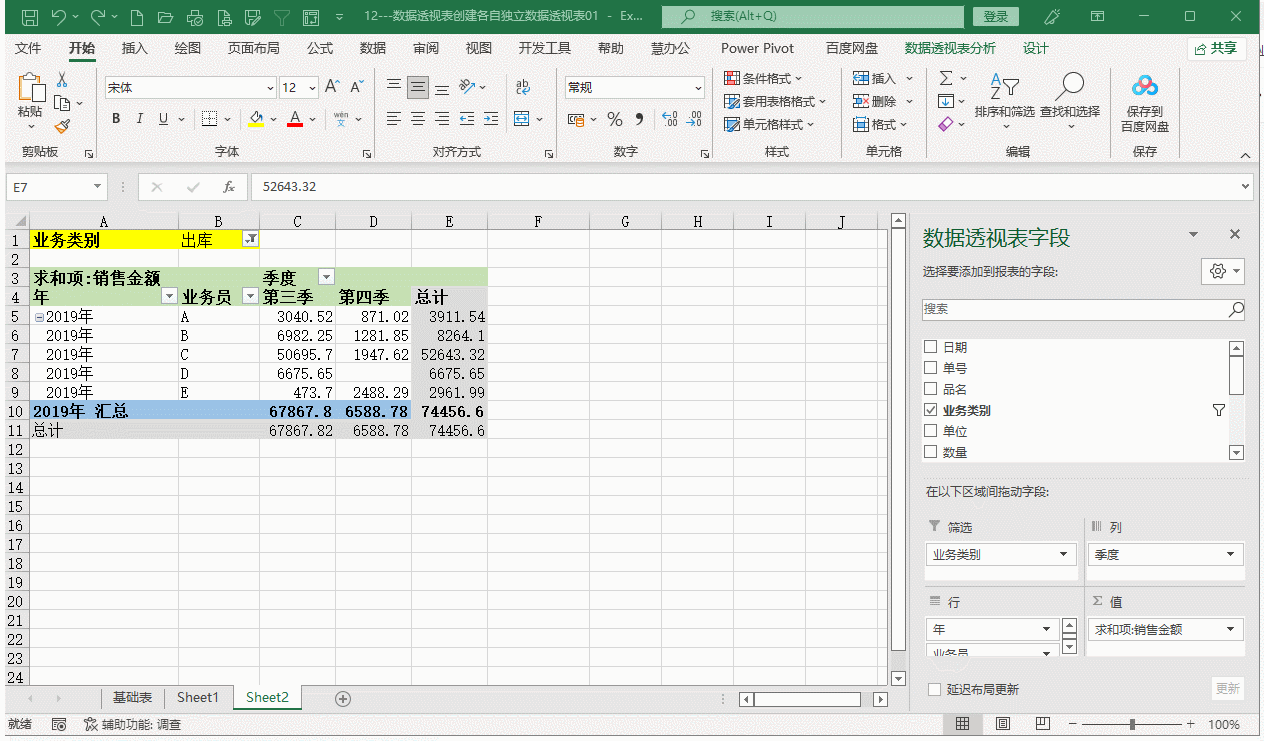Increase font size with larger A icon
1264x741 pixels.
point(333,87)
